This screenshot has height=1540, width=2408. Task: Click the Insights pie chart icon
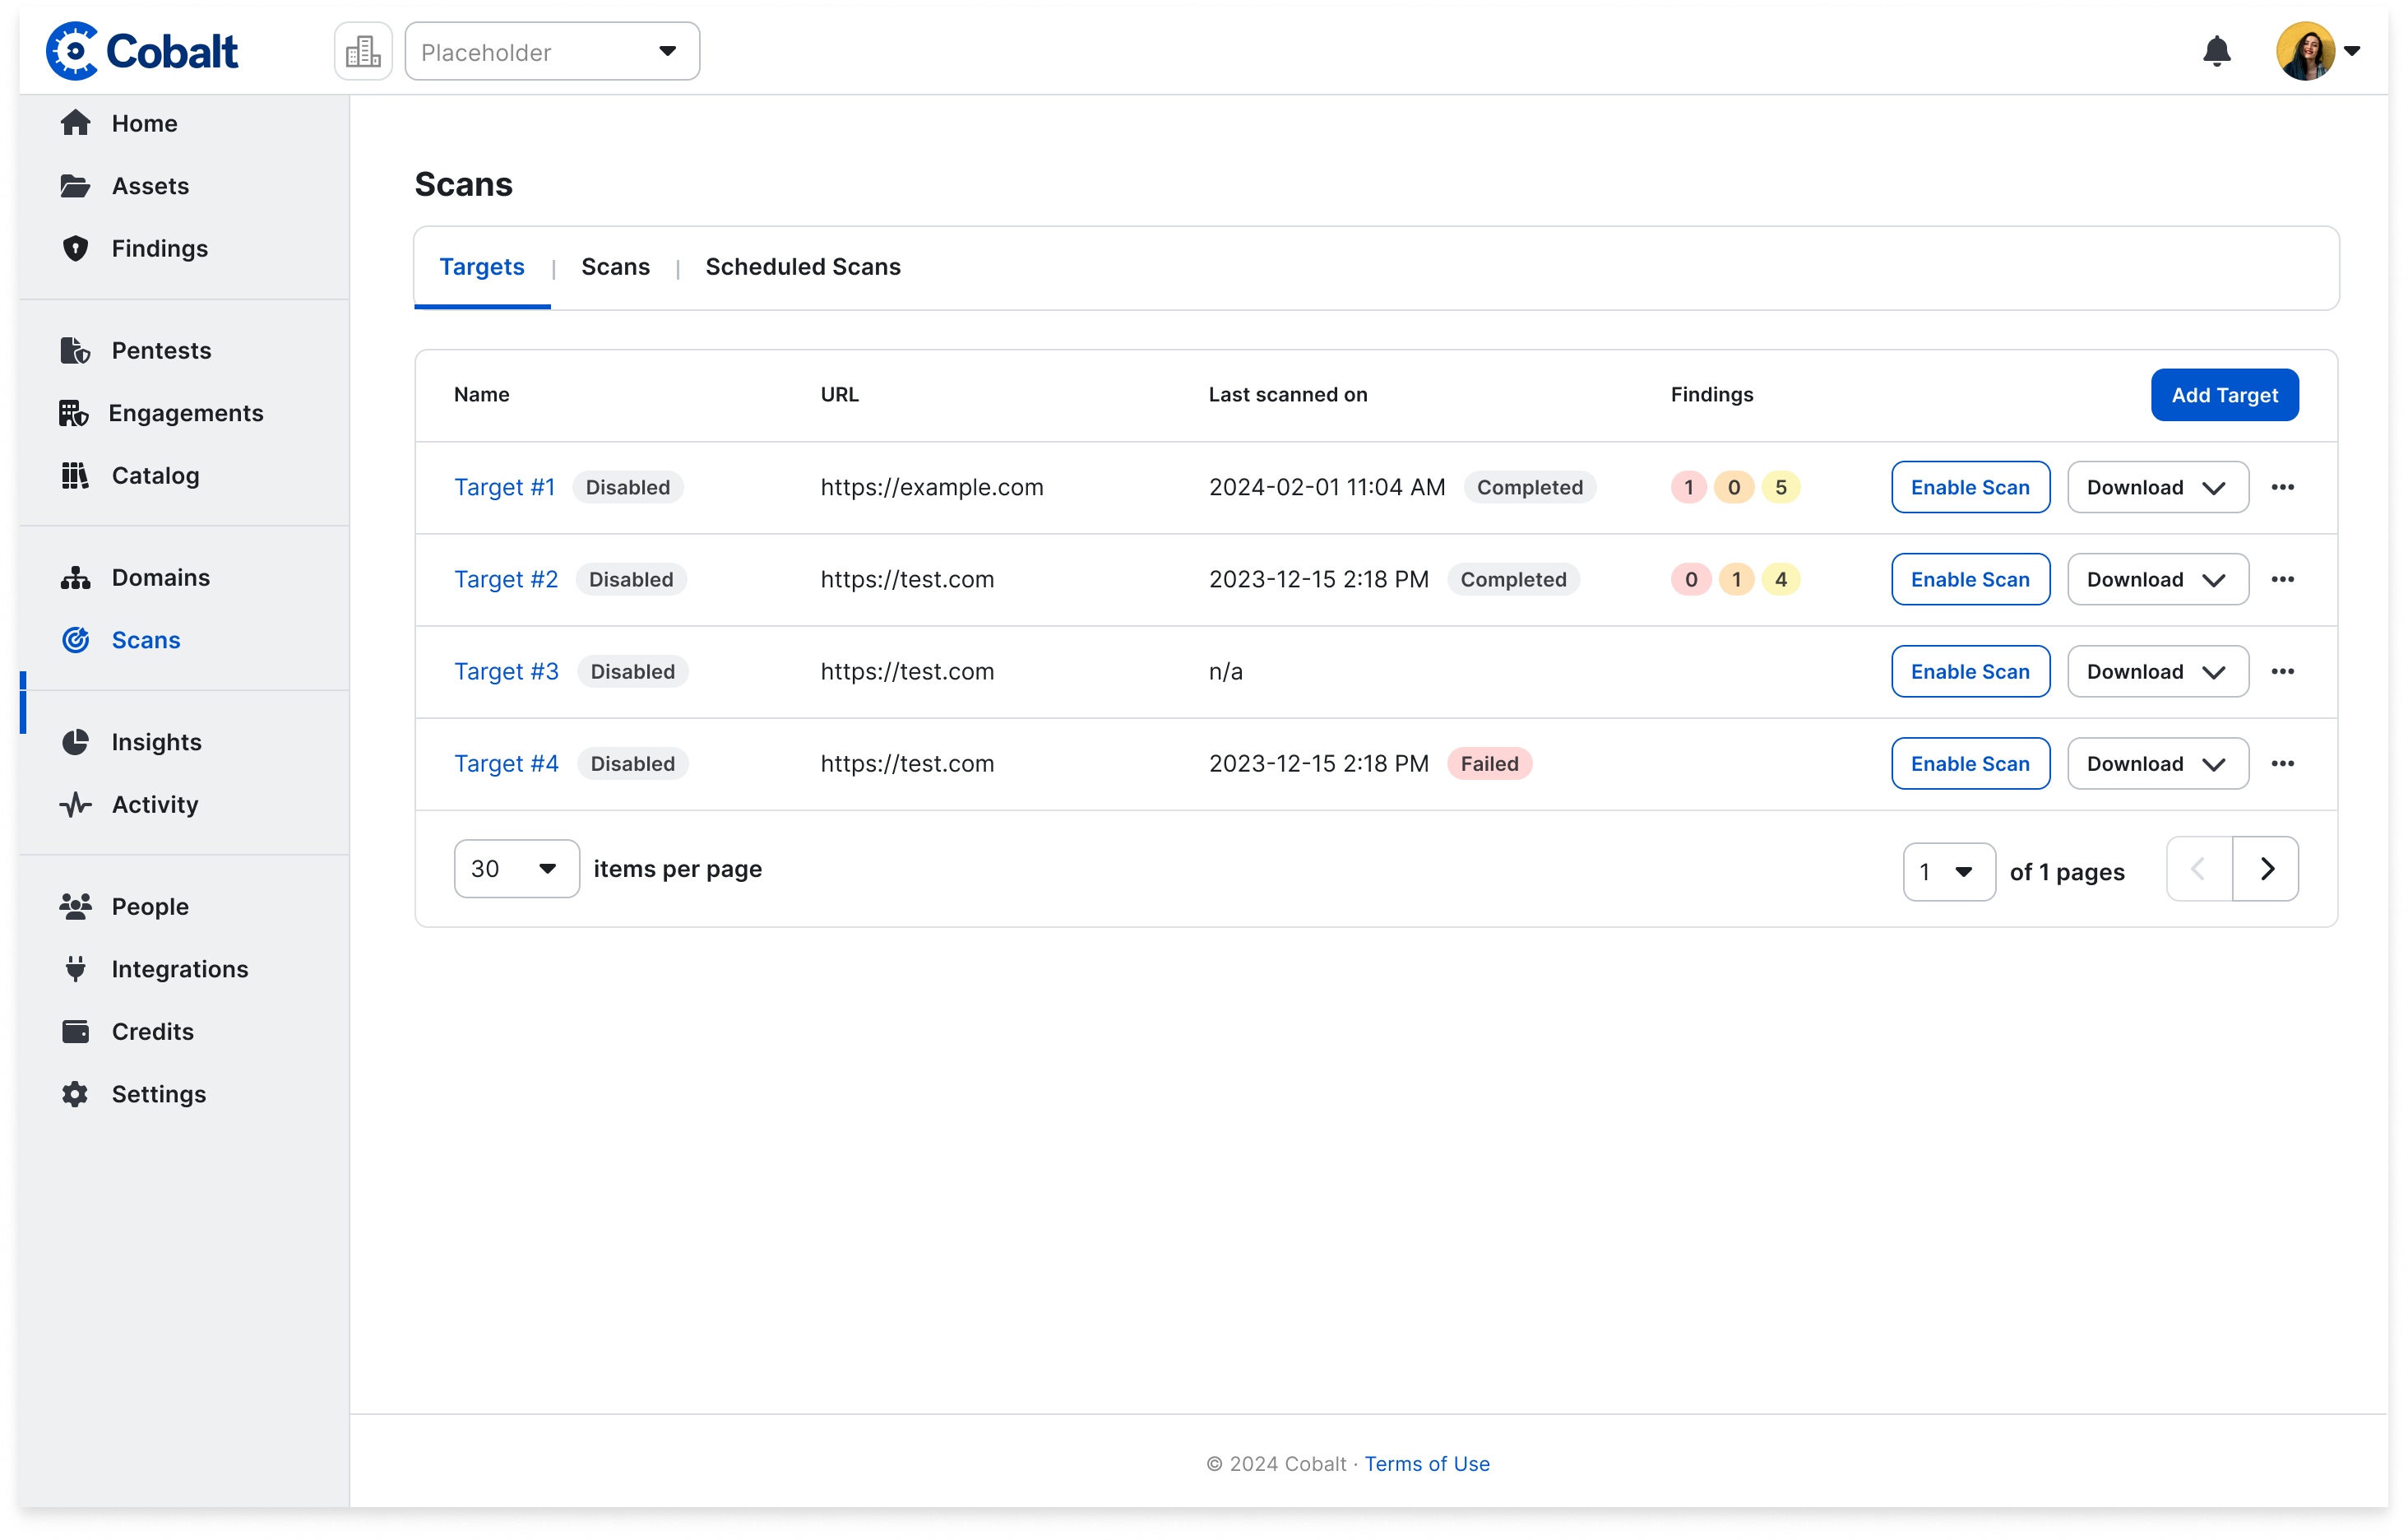click(75, 742)
